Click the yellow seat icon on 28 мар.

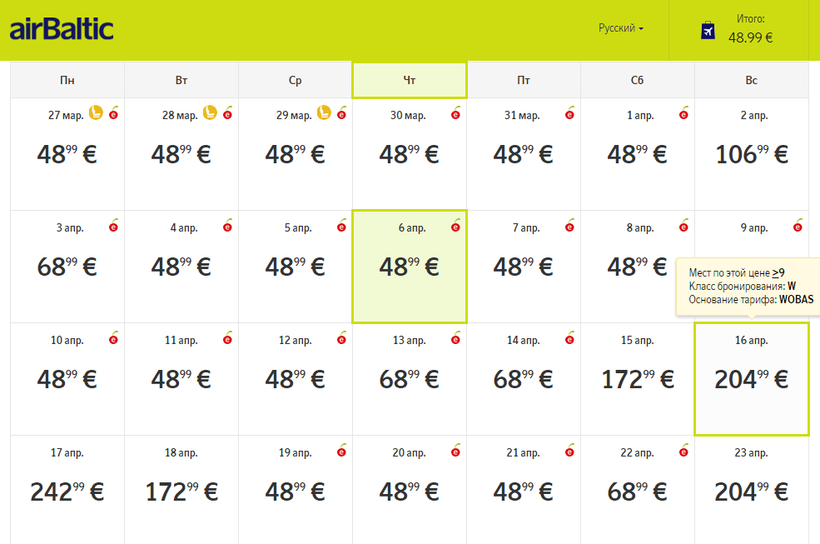click(x=211, y=113)
